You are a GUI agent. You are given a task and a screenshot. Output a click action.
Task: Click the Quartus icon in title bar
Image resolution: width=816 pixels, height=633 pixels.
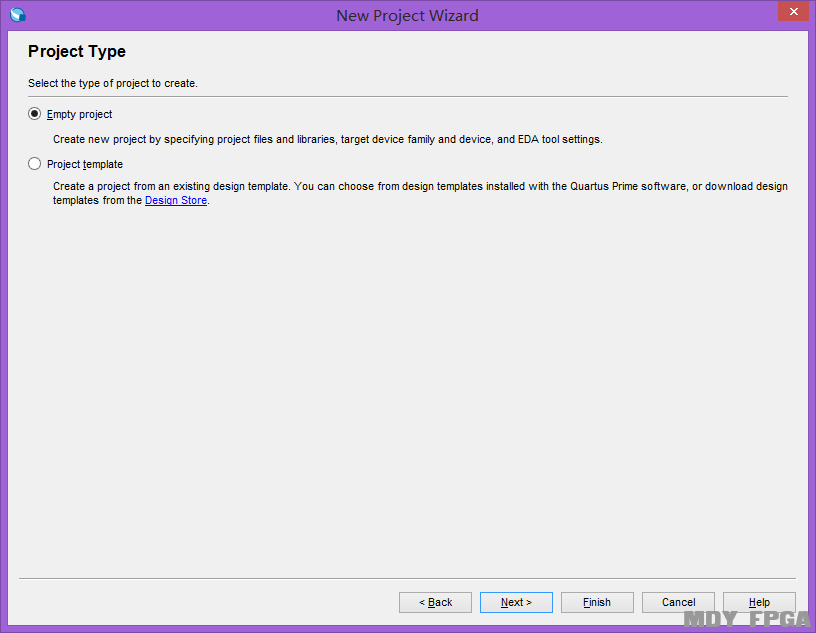click(x=18, y=15)
